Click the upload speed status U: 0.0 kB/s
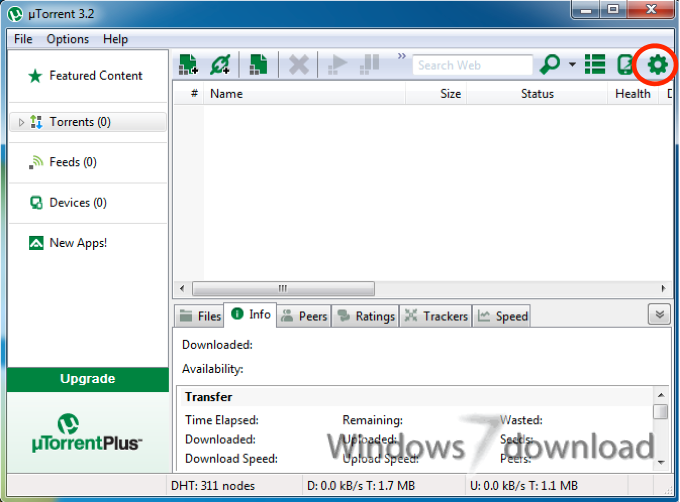 524,486
